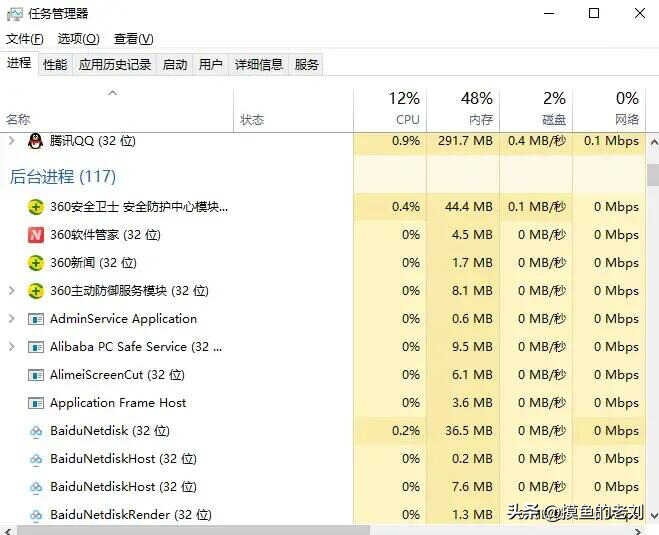Click the Task Manager title bar icon
Image resolution: width=659 pixels, height=535 pixels.
click(15, 14)
